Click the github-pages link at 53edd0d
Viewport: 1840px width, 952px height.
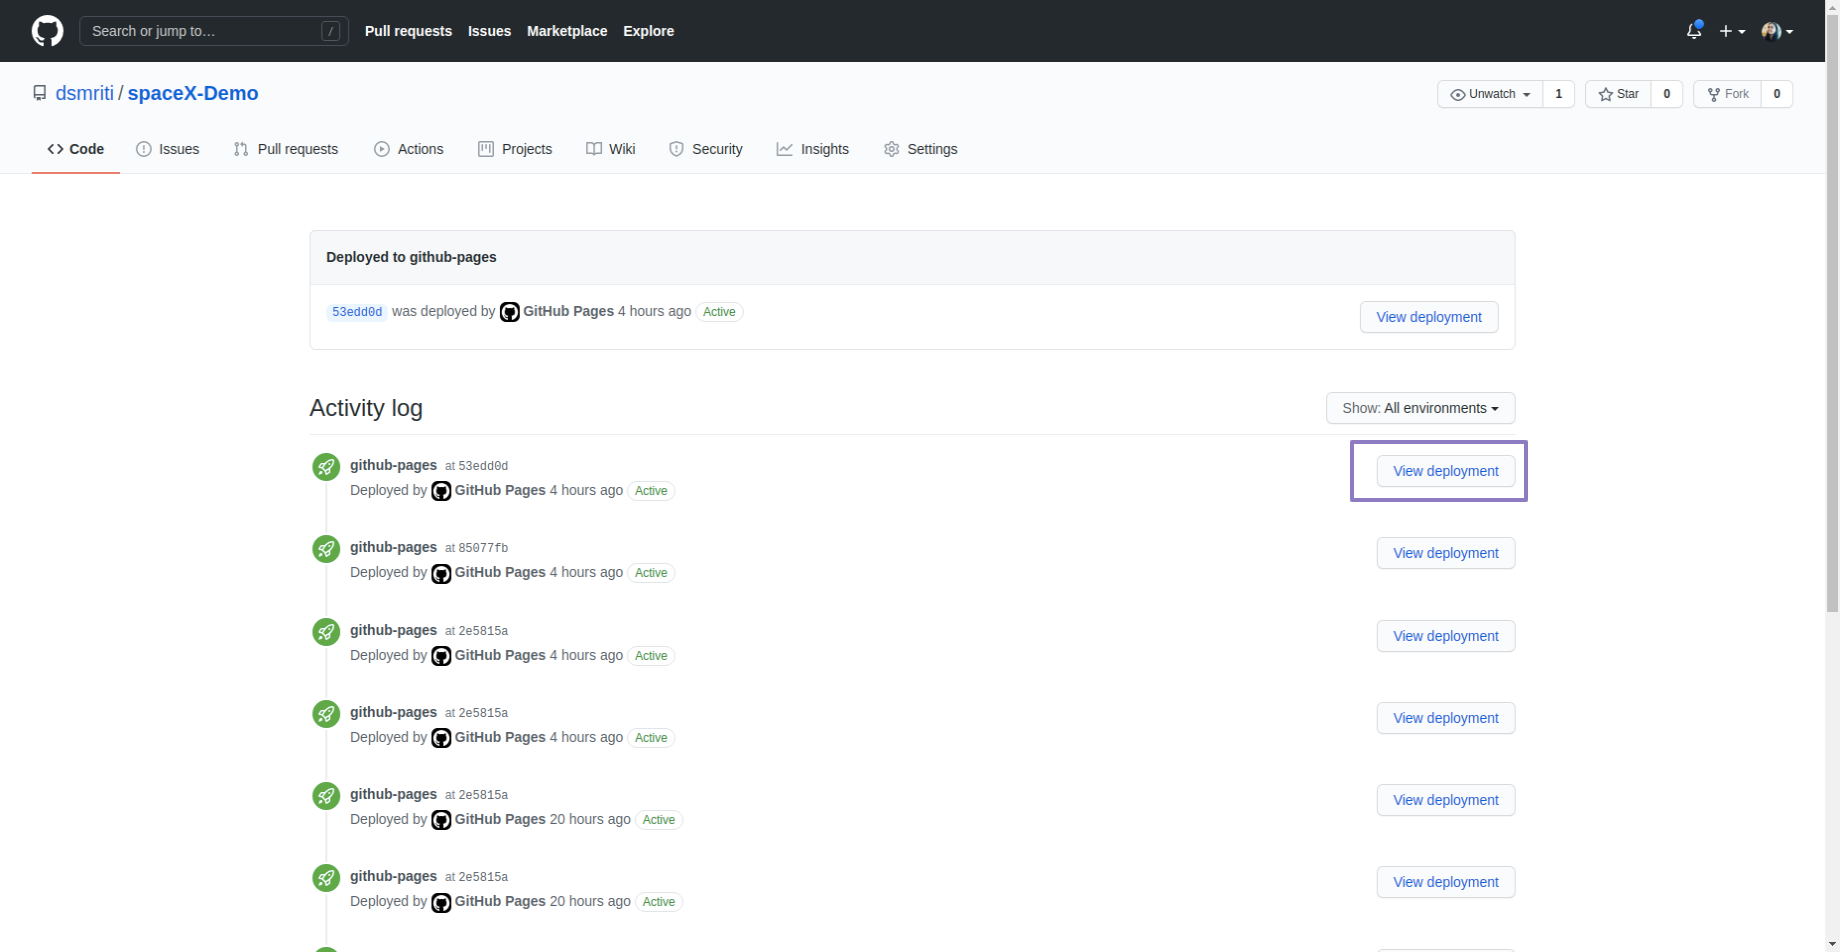393,465
